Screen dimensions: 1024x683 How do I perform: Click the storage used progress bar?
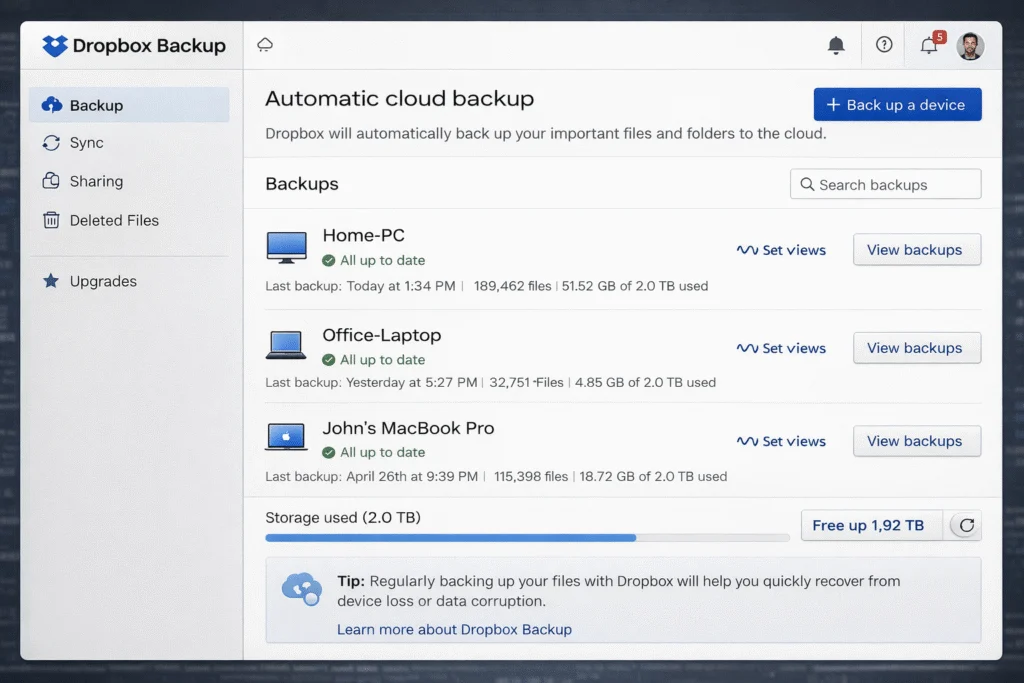click(x=525, y=538)
